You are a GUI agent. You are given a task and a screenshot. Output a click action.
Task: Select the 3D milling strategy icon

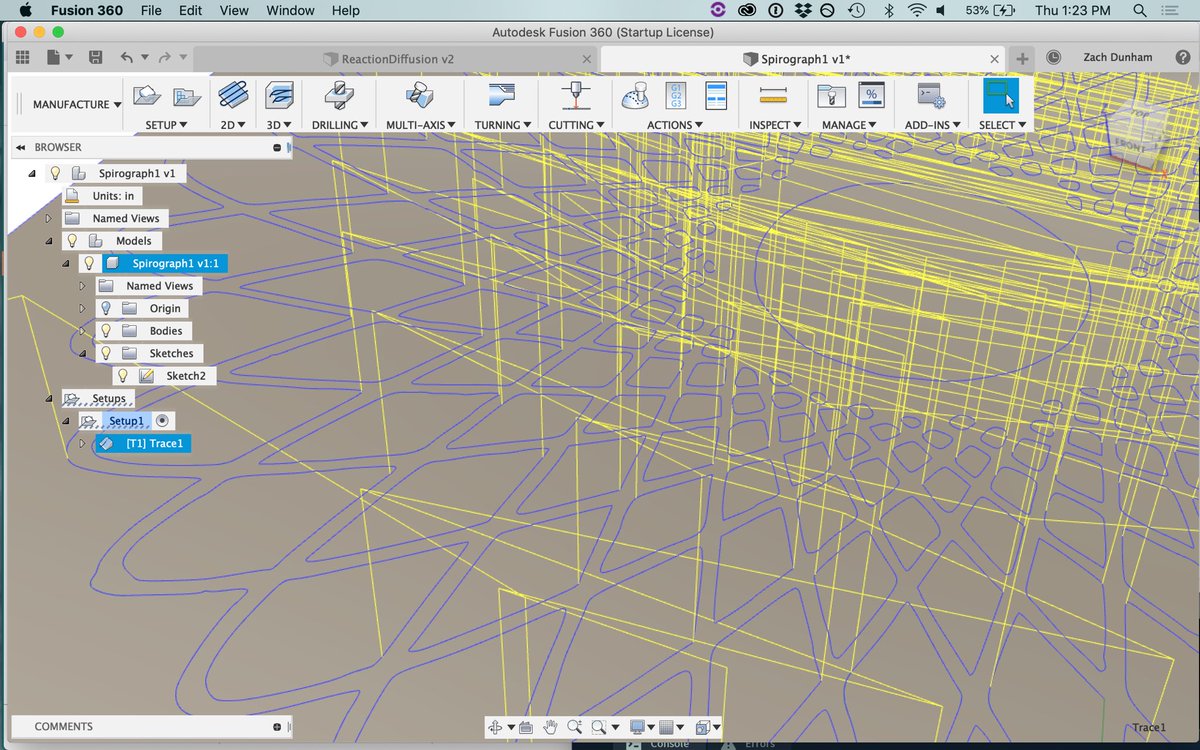tap(279, 96)
